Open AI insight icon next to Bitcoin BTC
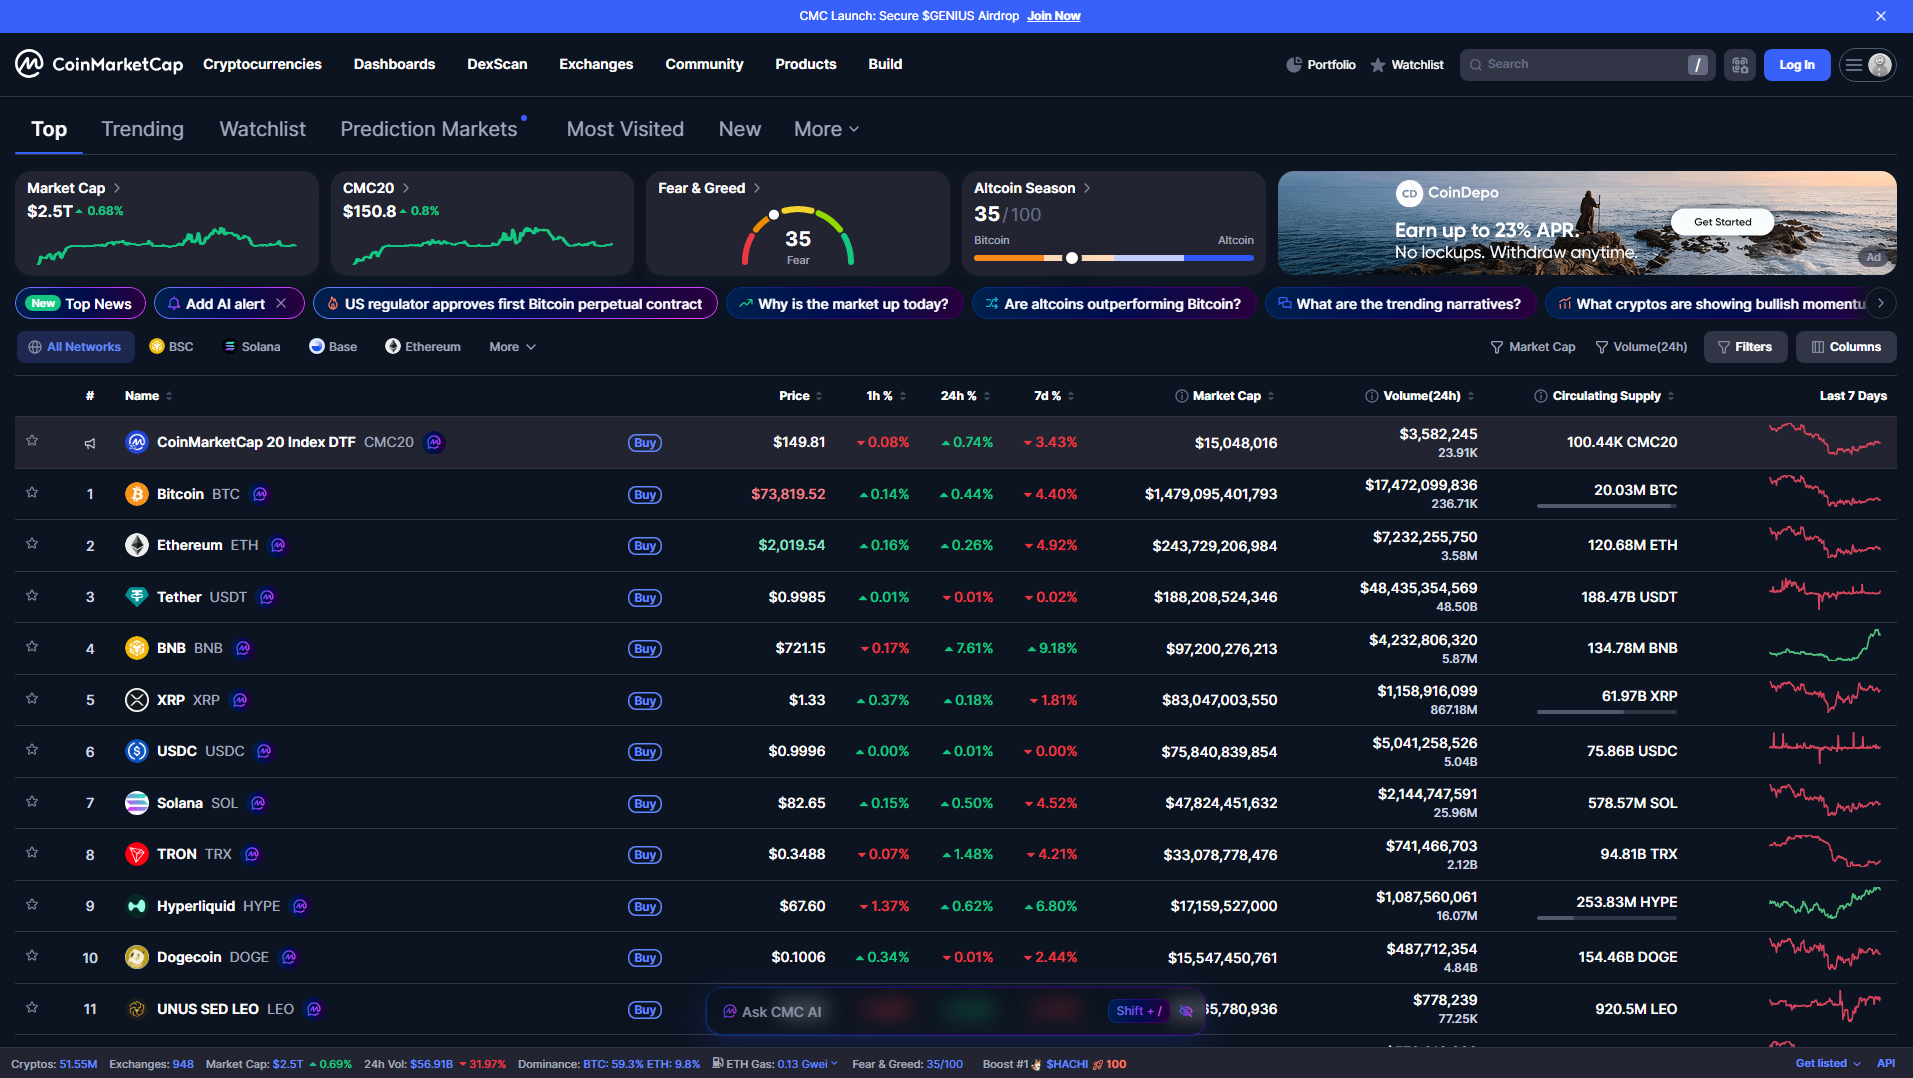This screenshot has width=1913, height=1078. 260,494
